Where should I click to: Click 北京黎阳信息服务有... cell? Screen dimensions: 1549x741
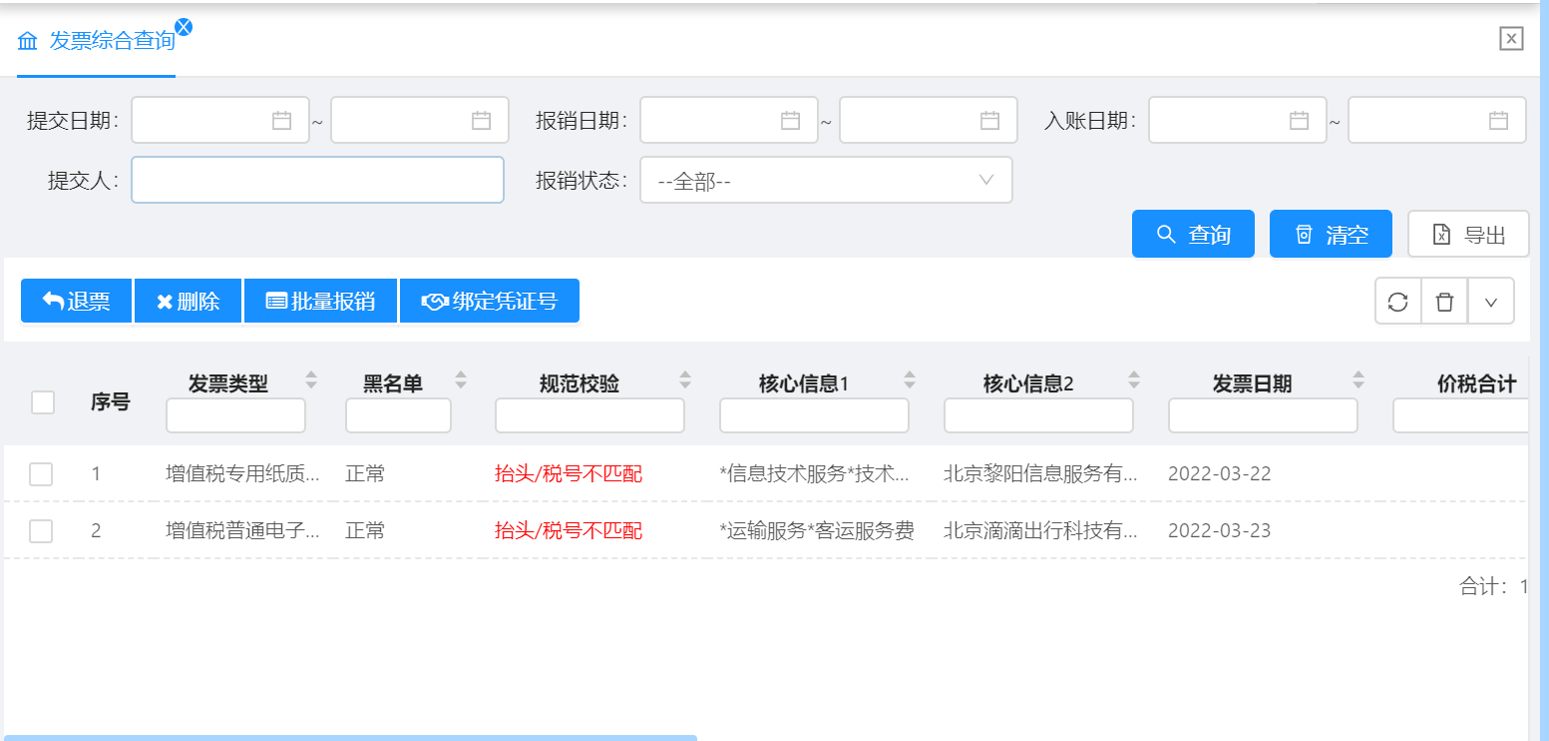point(1041,474)
